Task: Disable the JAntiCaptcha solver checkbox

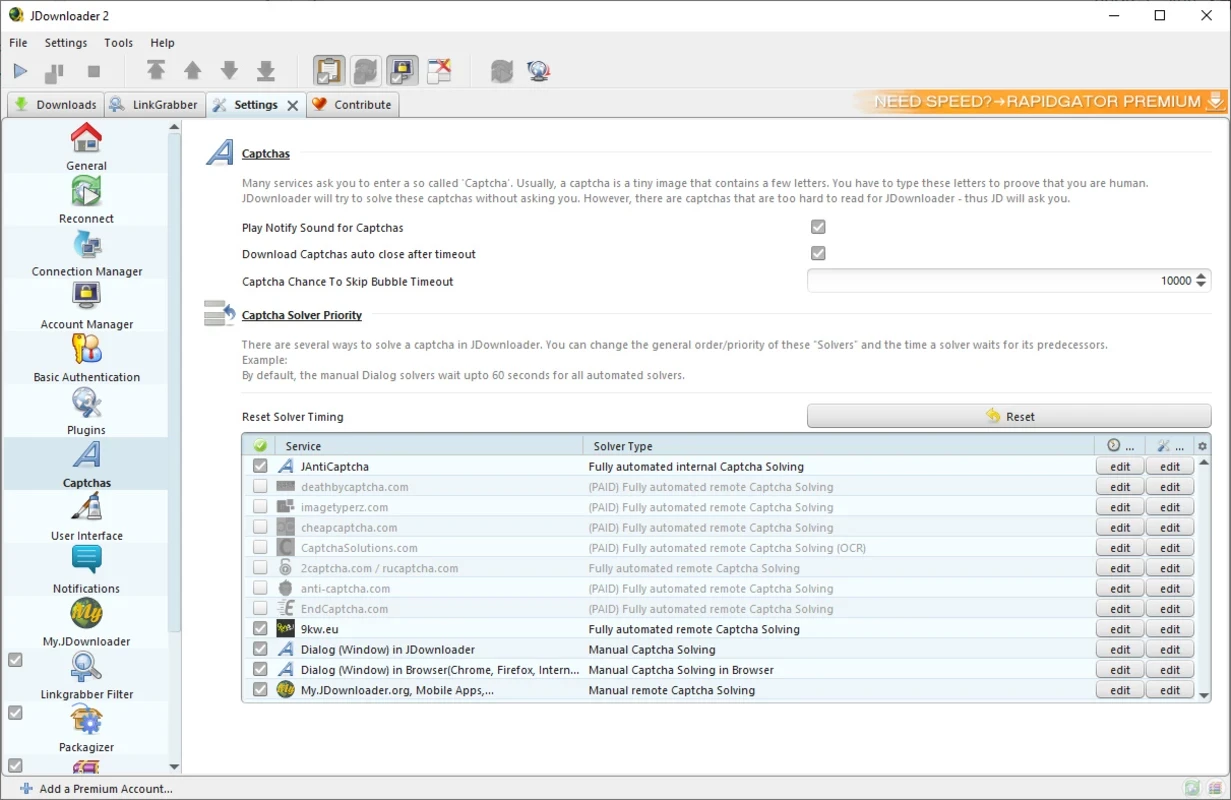Action: tap(260, 467)
